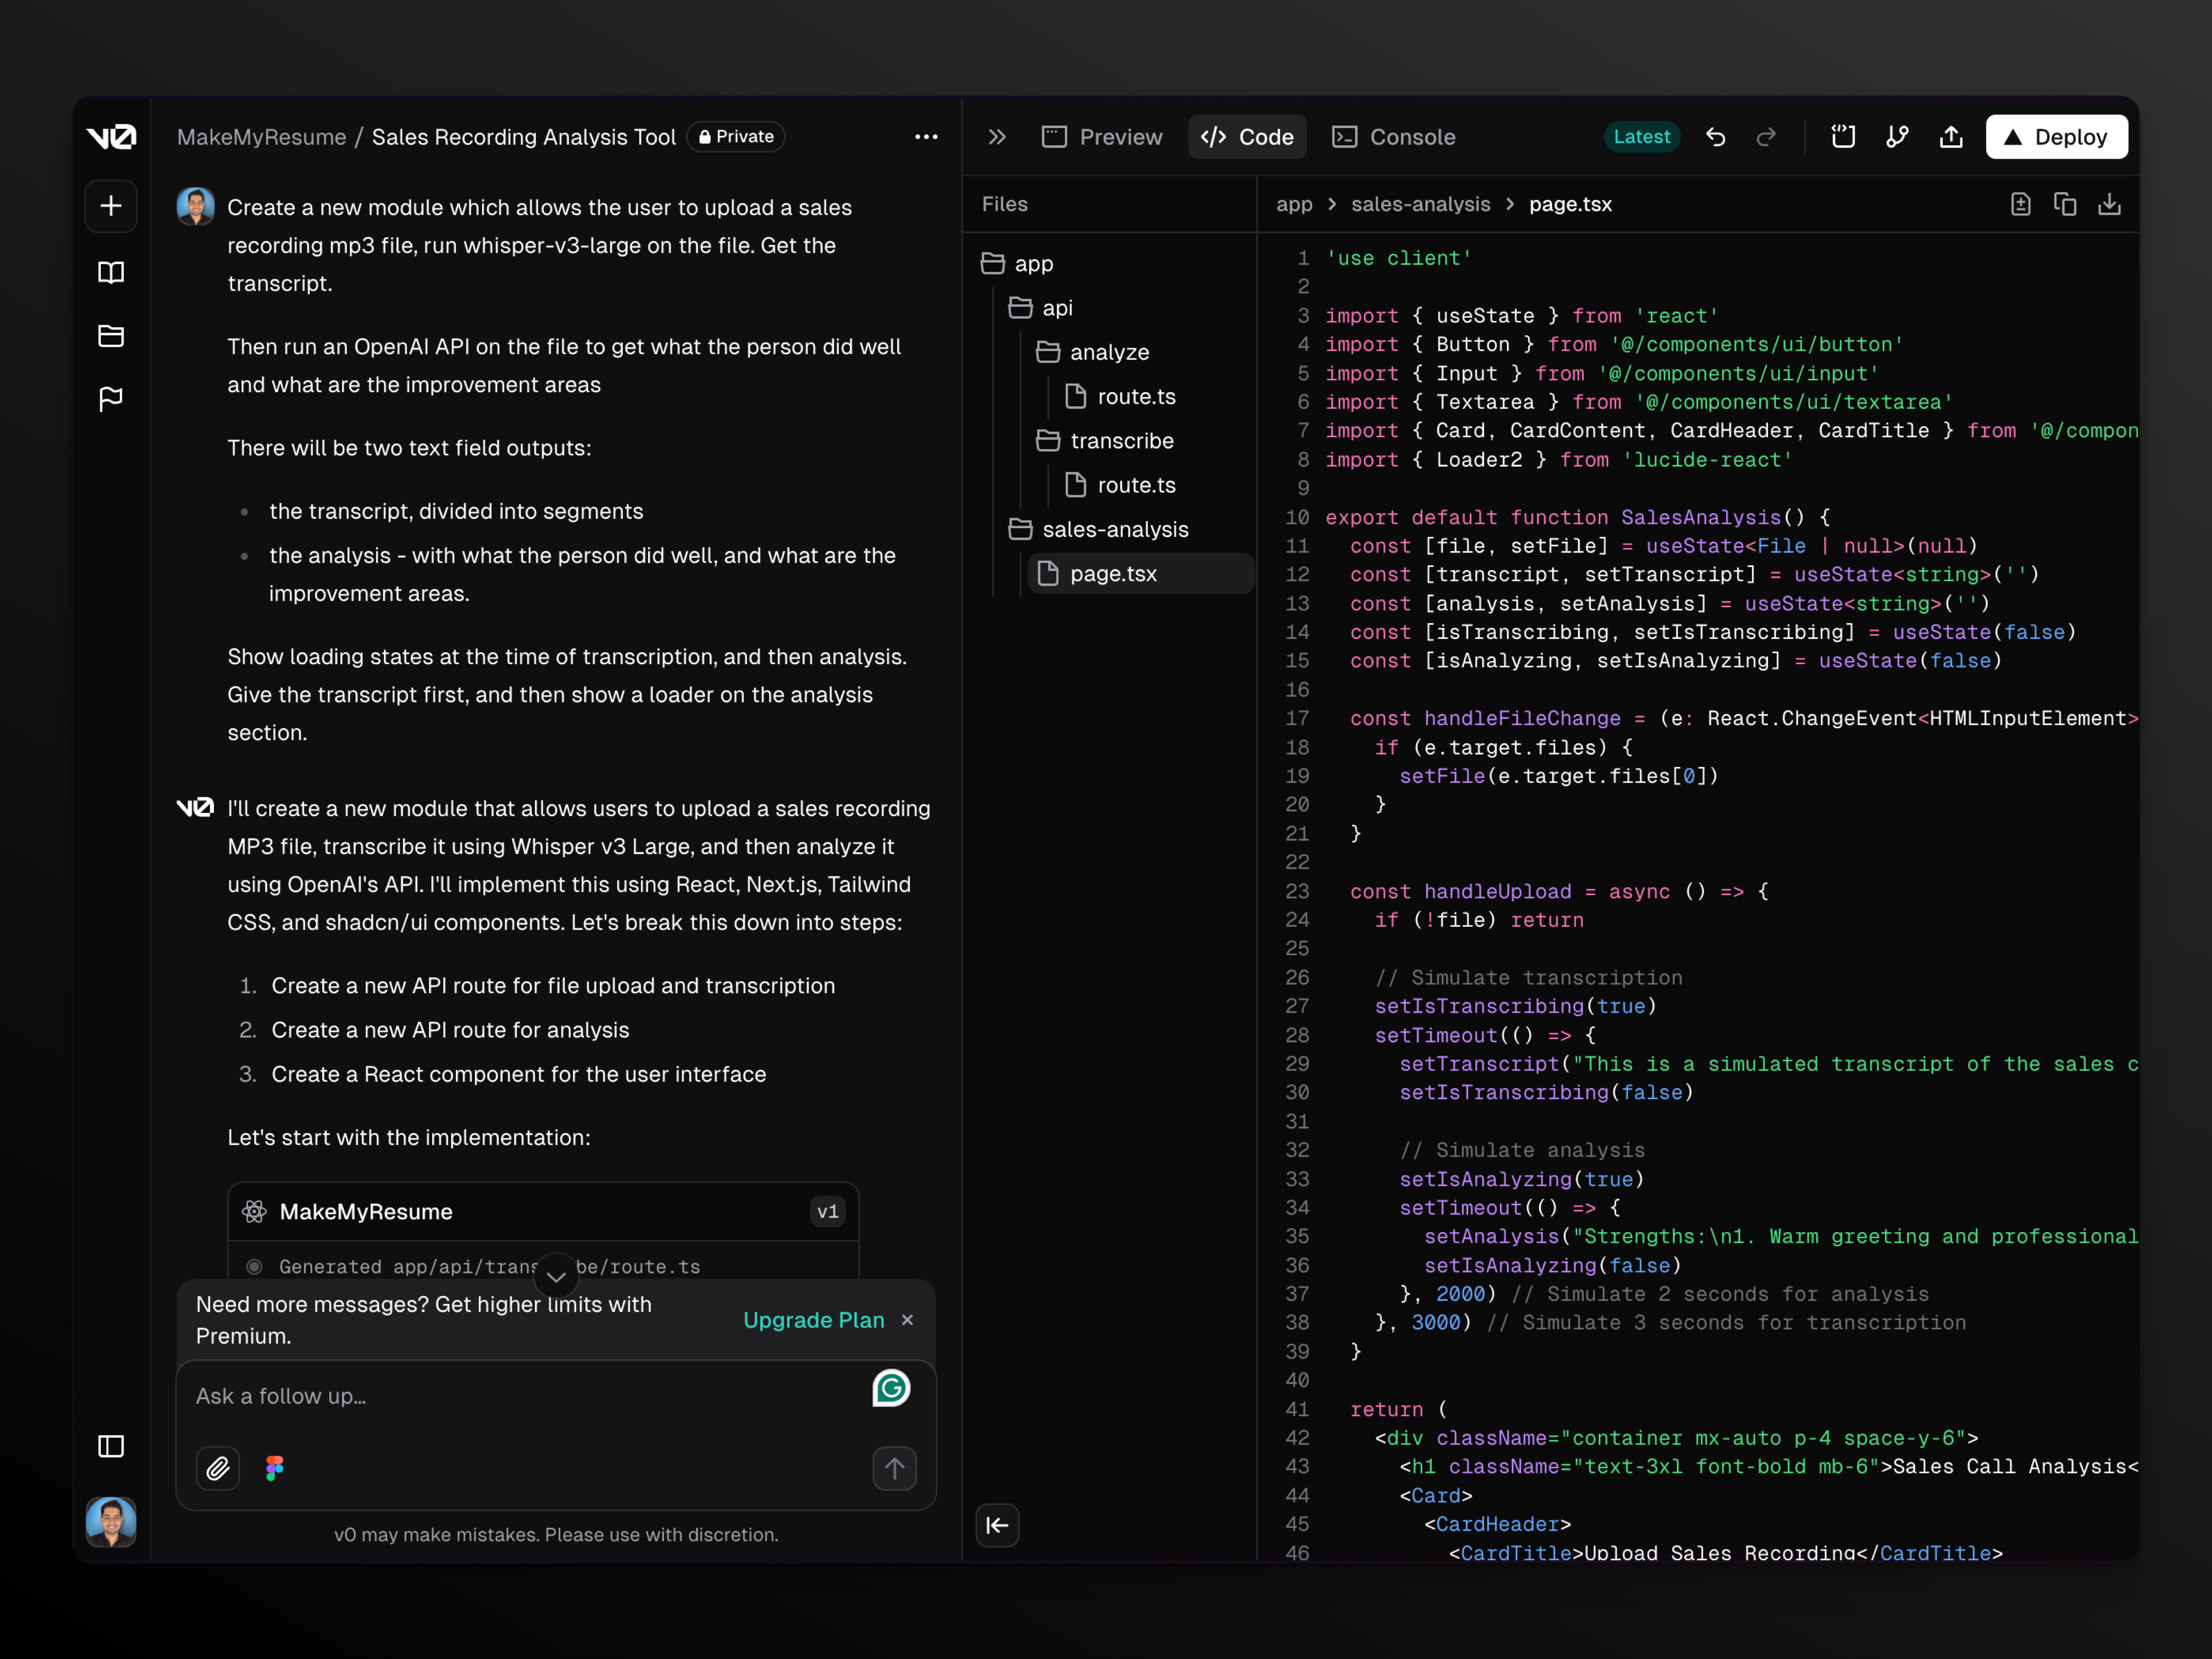Switch to the Code tab
This screenshot has height=1659, width=2212.
1247,137
